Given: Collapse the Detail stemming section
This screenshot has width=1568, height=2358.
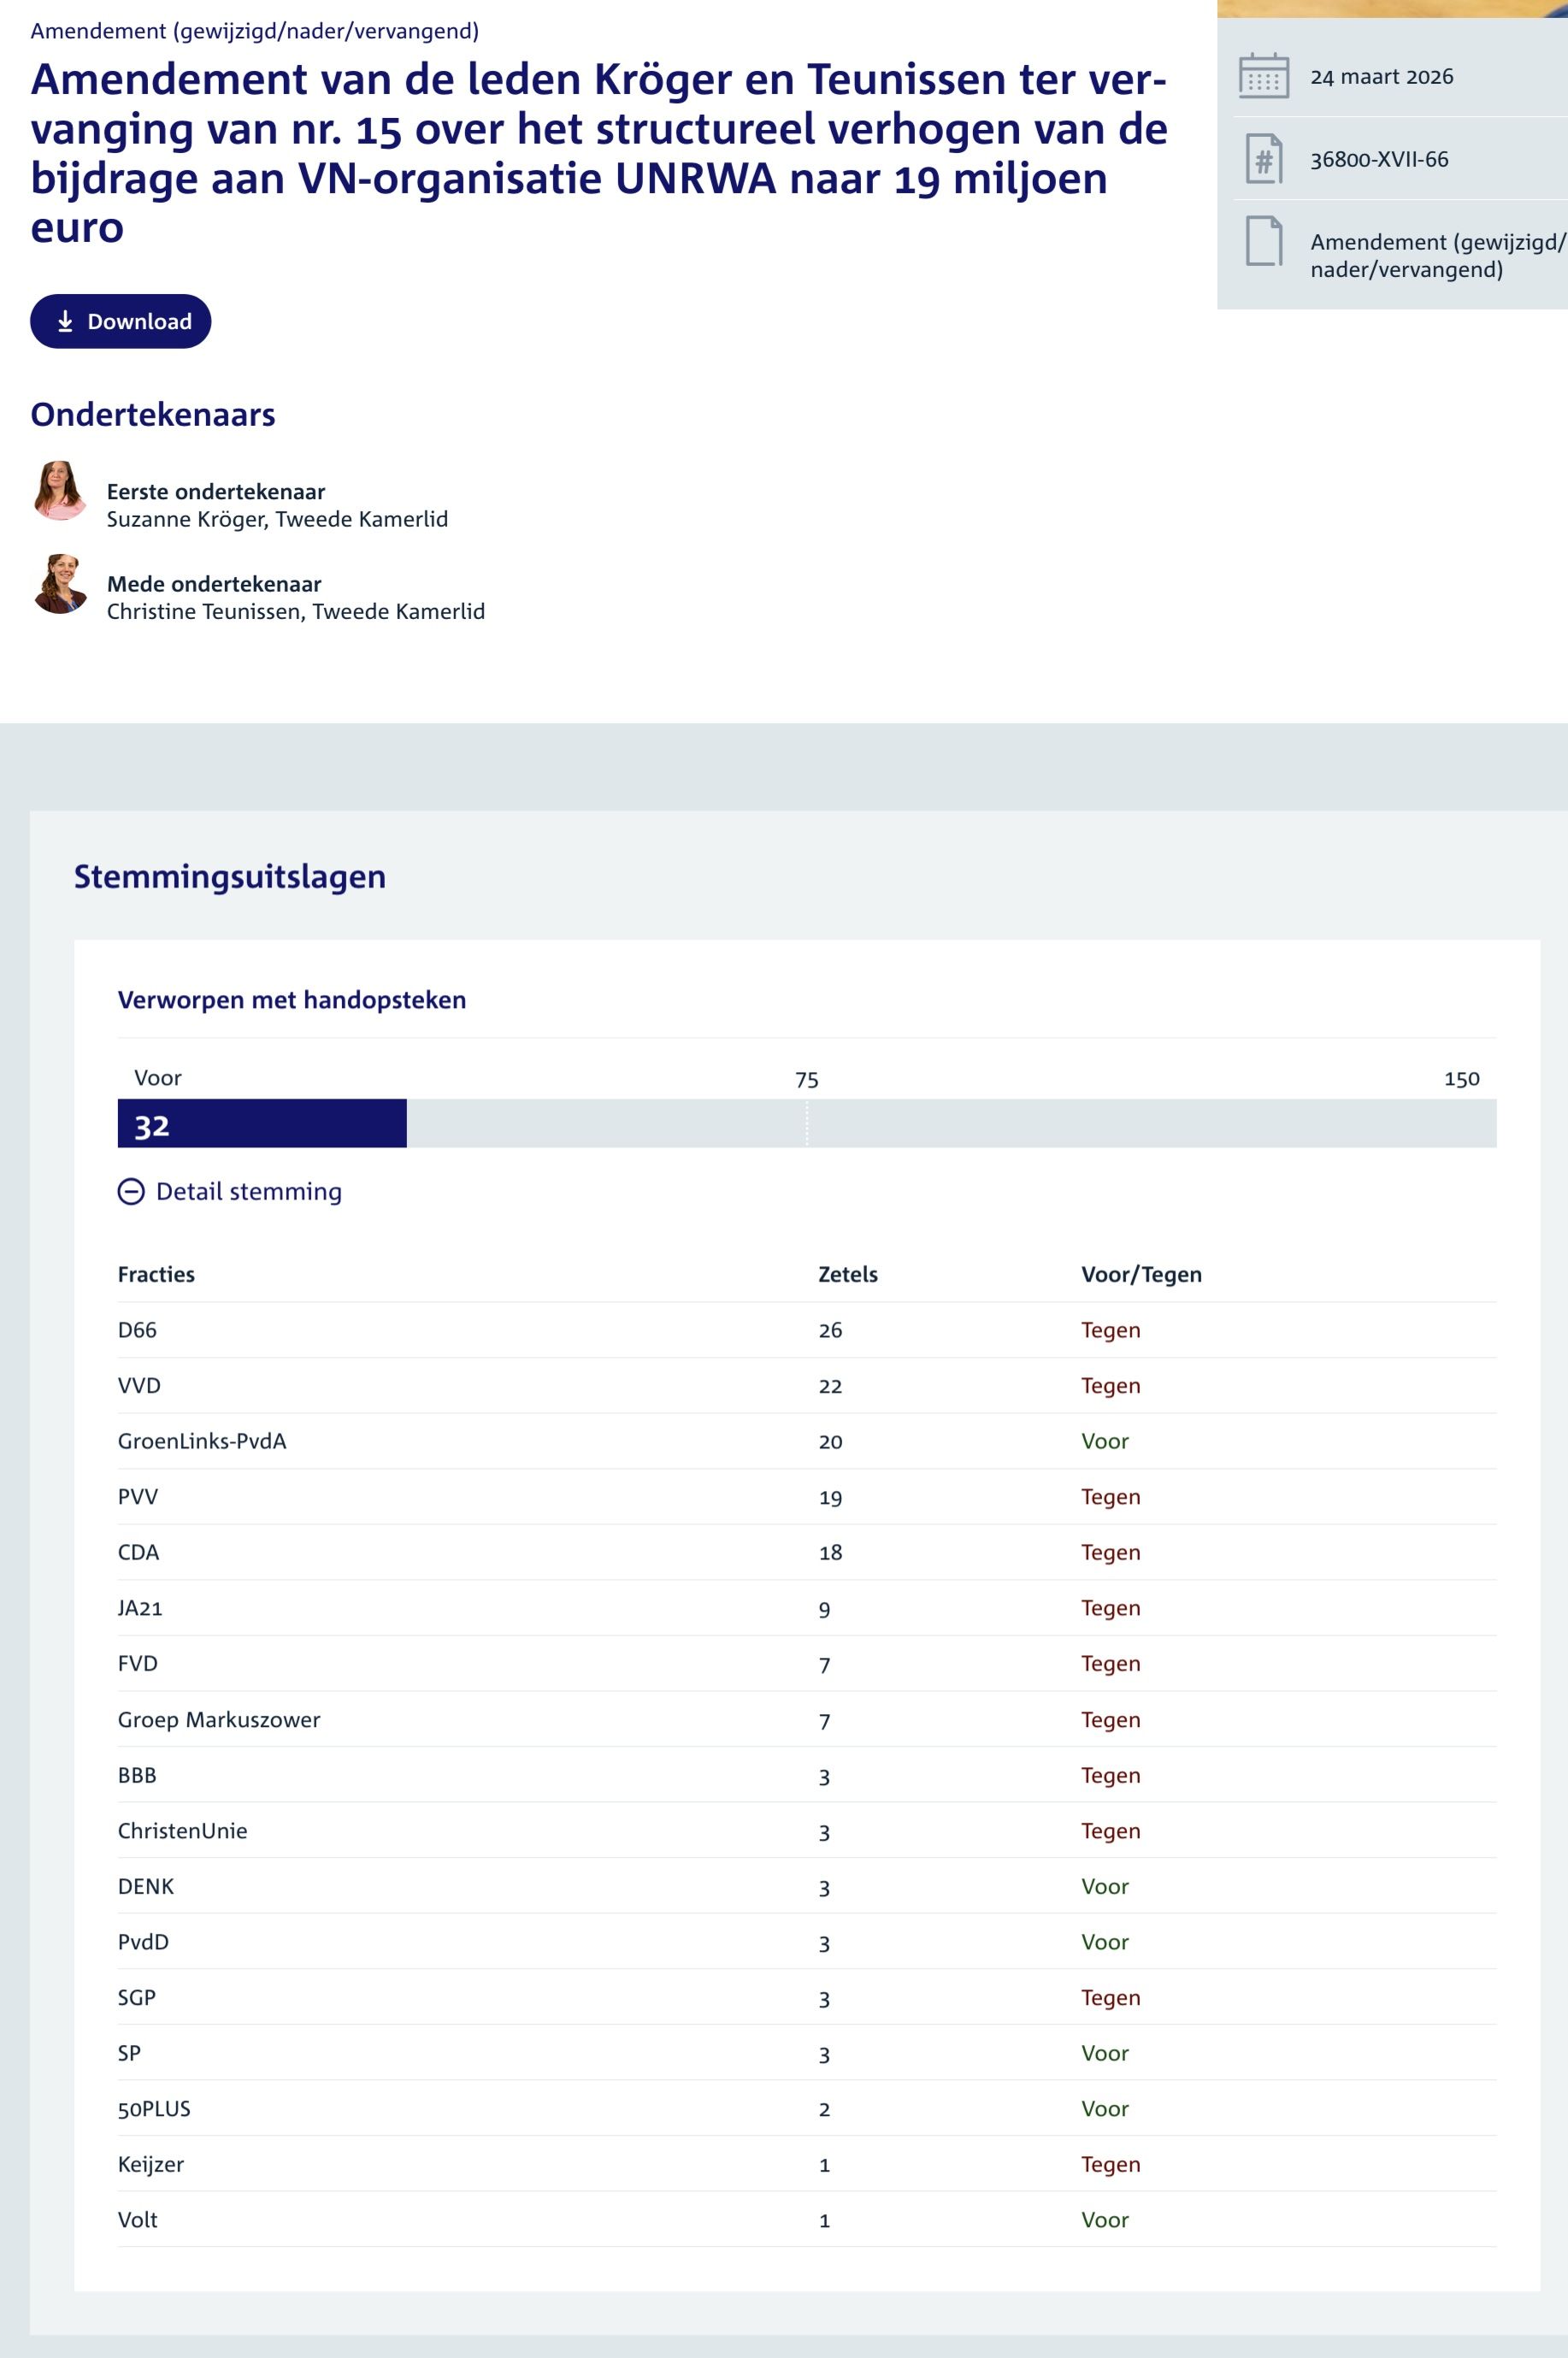Looking at the screenshot, I should (248, 1191).
